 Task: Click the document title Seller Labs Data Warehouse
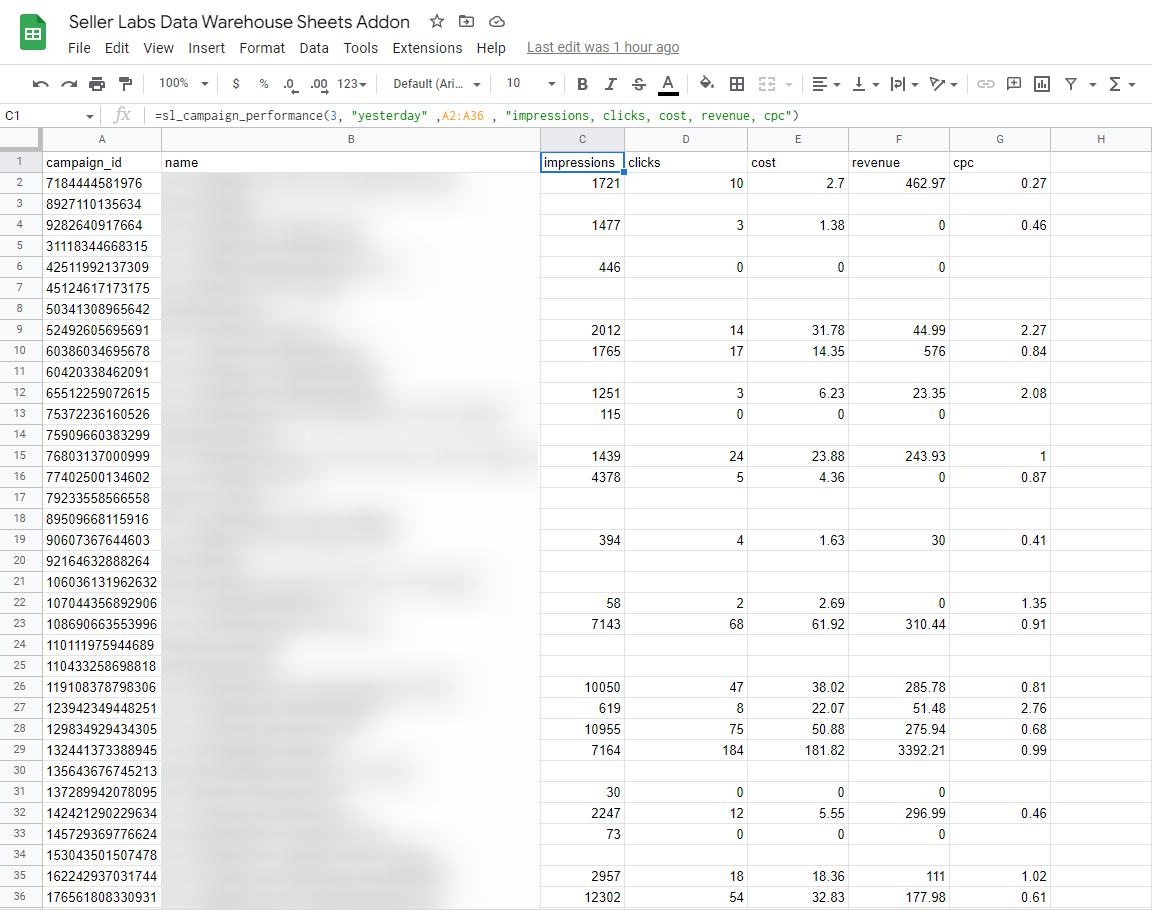(x=240, y=22)
